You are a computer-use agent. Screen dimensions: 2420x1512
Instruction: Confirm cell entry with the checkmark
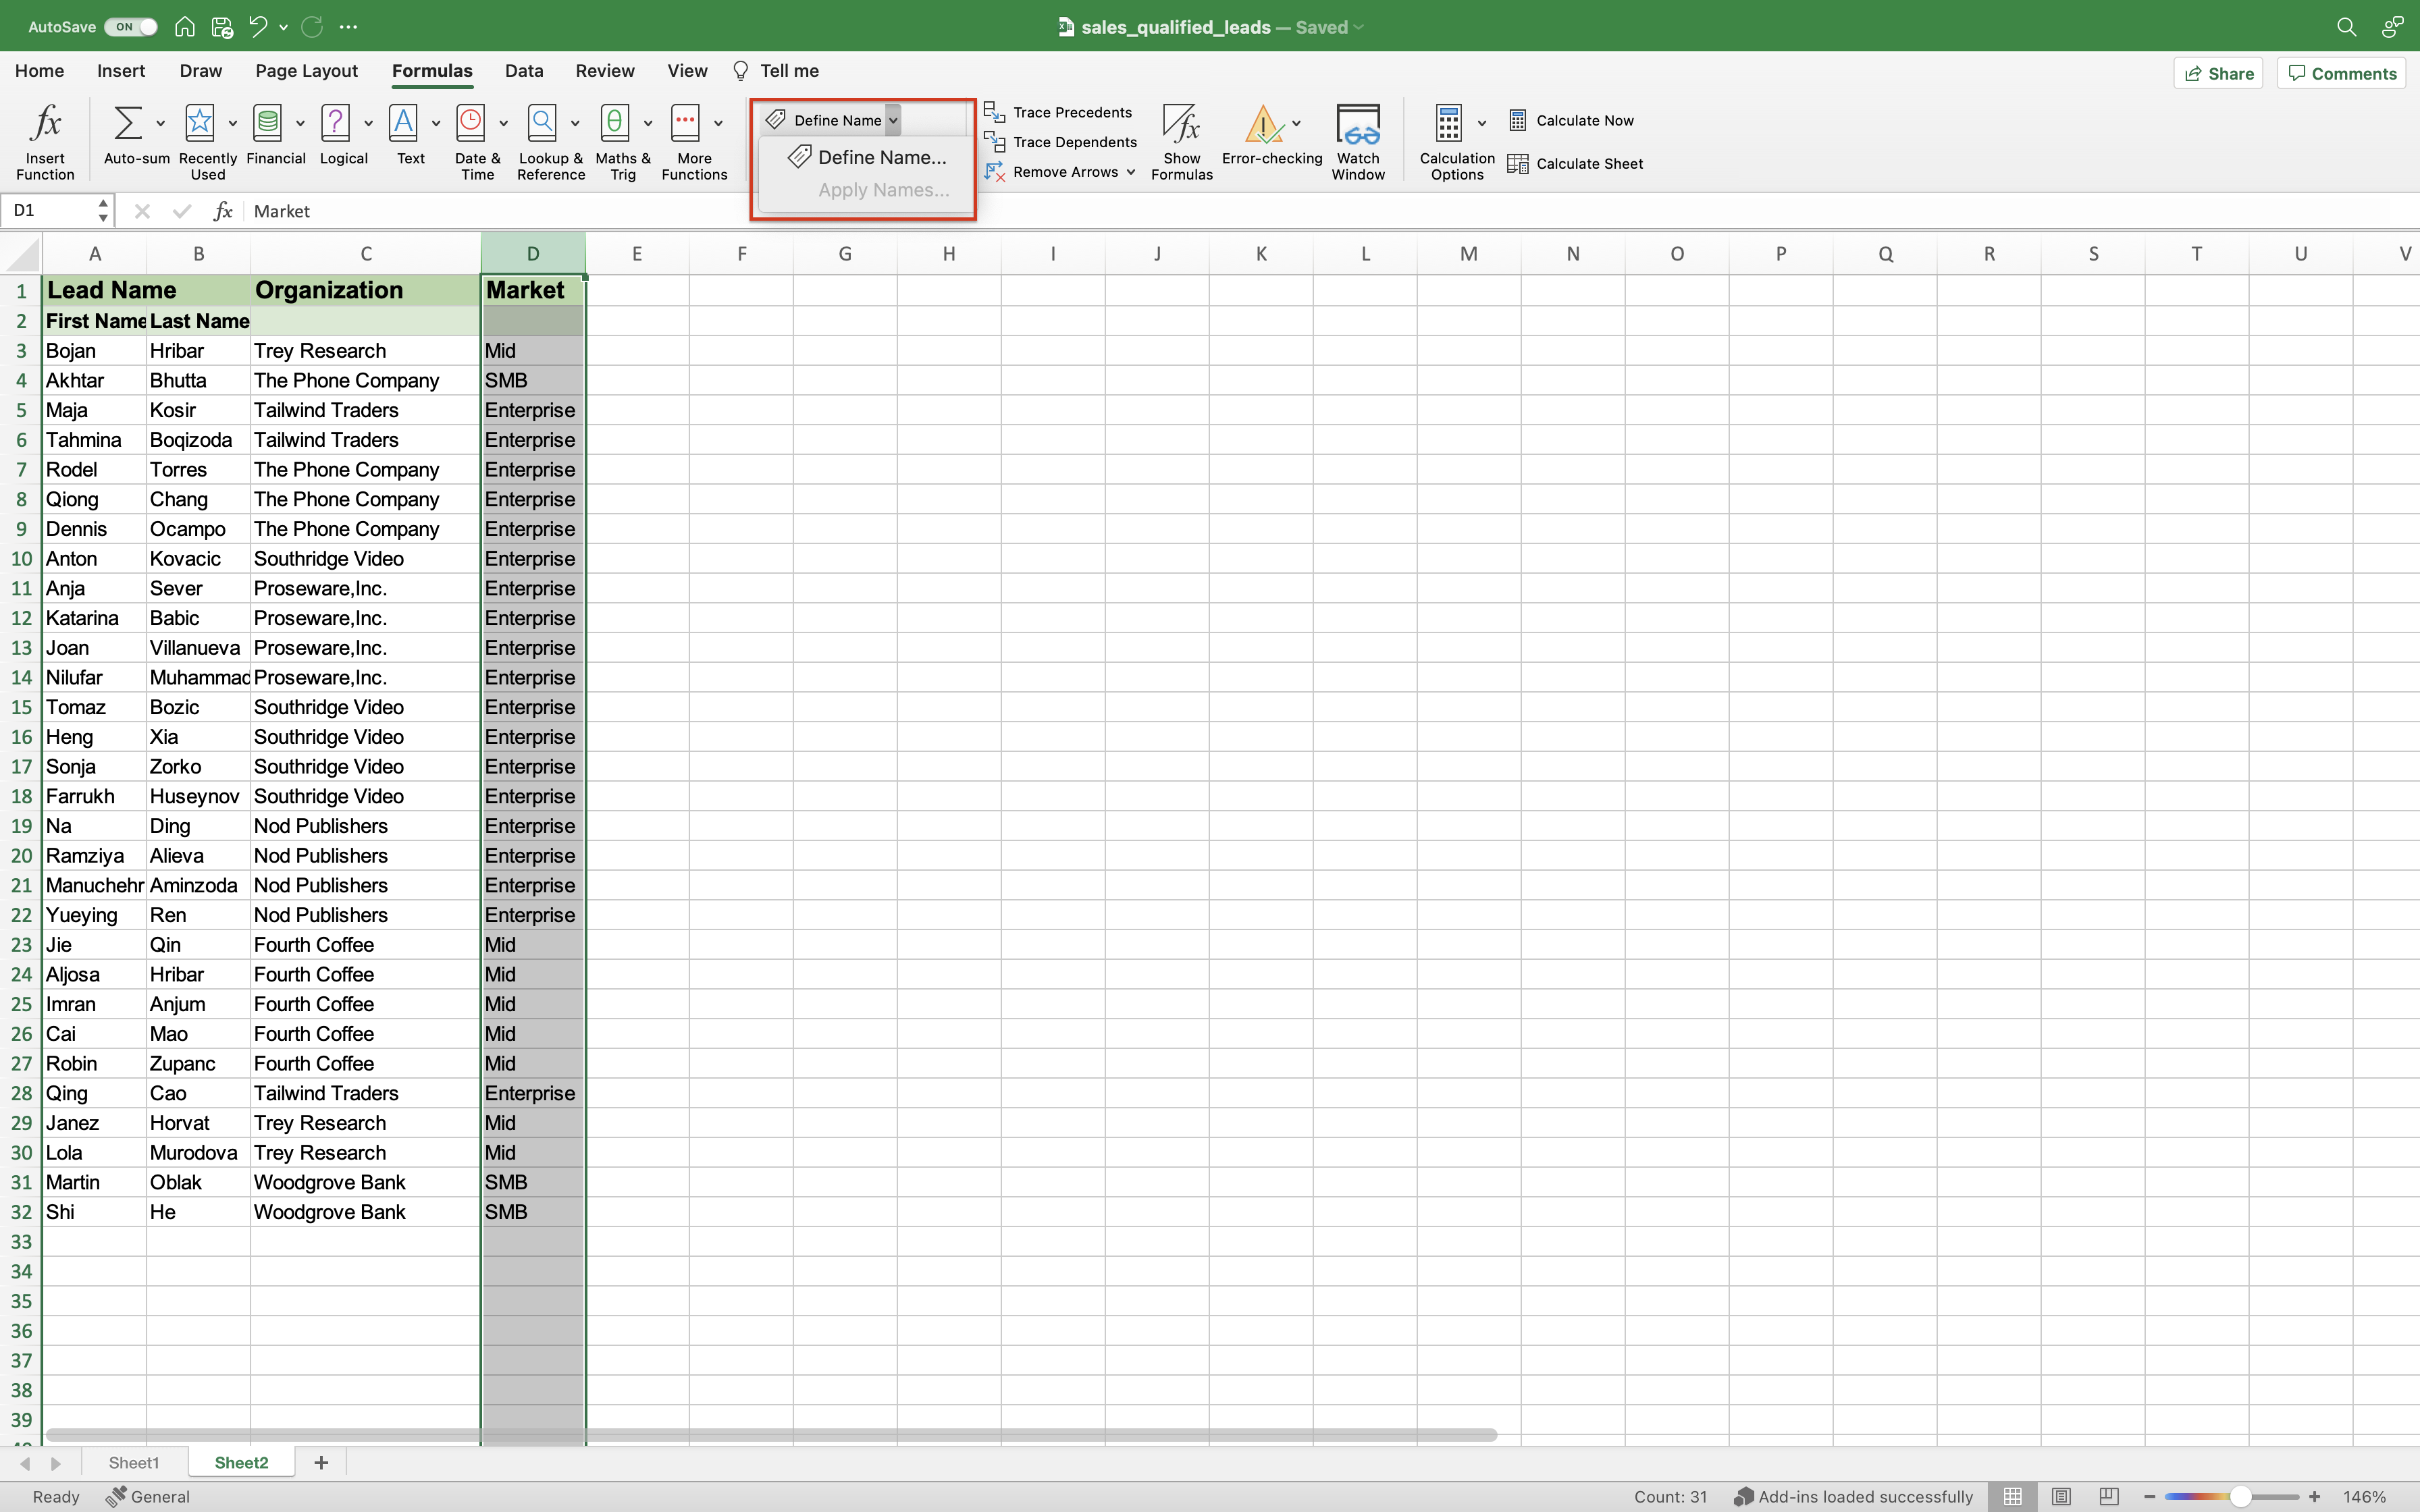181,211
